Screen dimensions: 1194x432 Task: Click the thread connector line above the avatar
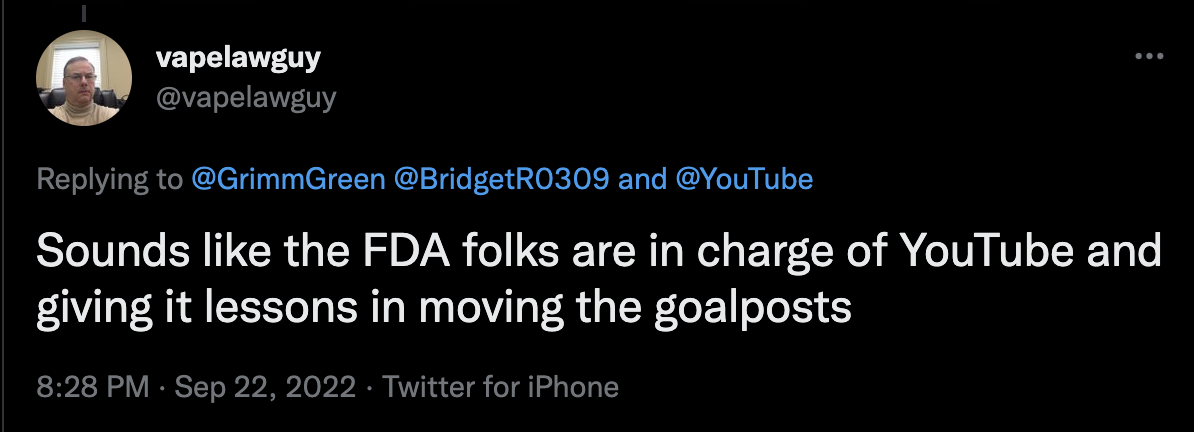click(x=84, y=14)
